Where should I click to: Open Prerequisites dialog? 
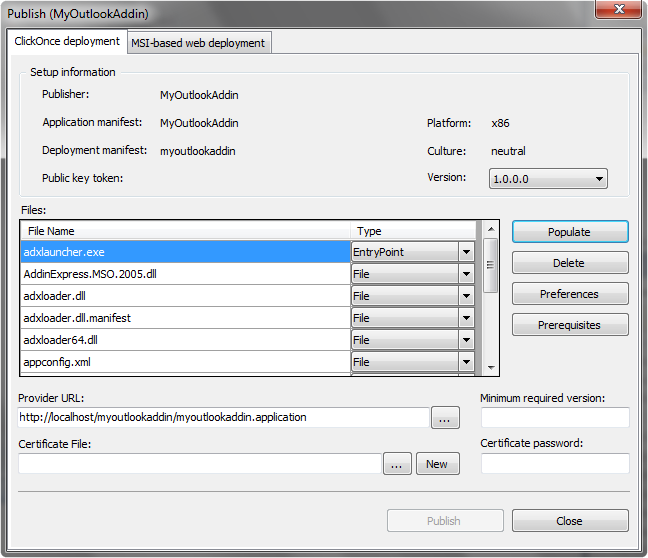click(570, 325)
